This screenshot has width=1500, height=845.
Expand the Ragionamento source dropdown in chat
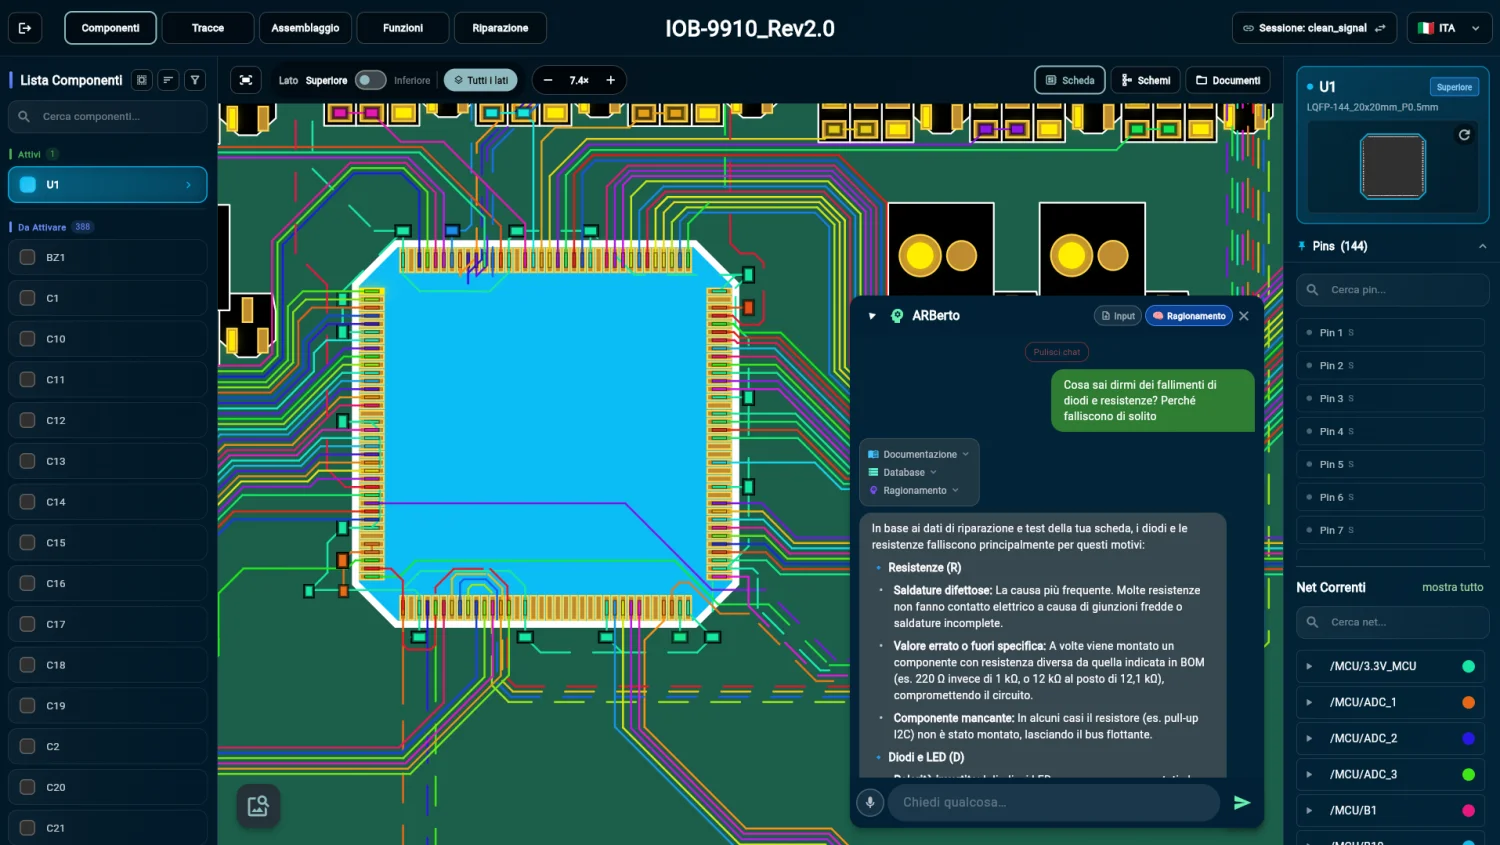tap(913, 490)
